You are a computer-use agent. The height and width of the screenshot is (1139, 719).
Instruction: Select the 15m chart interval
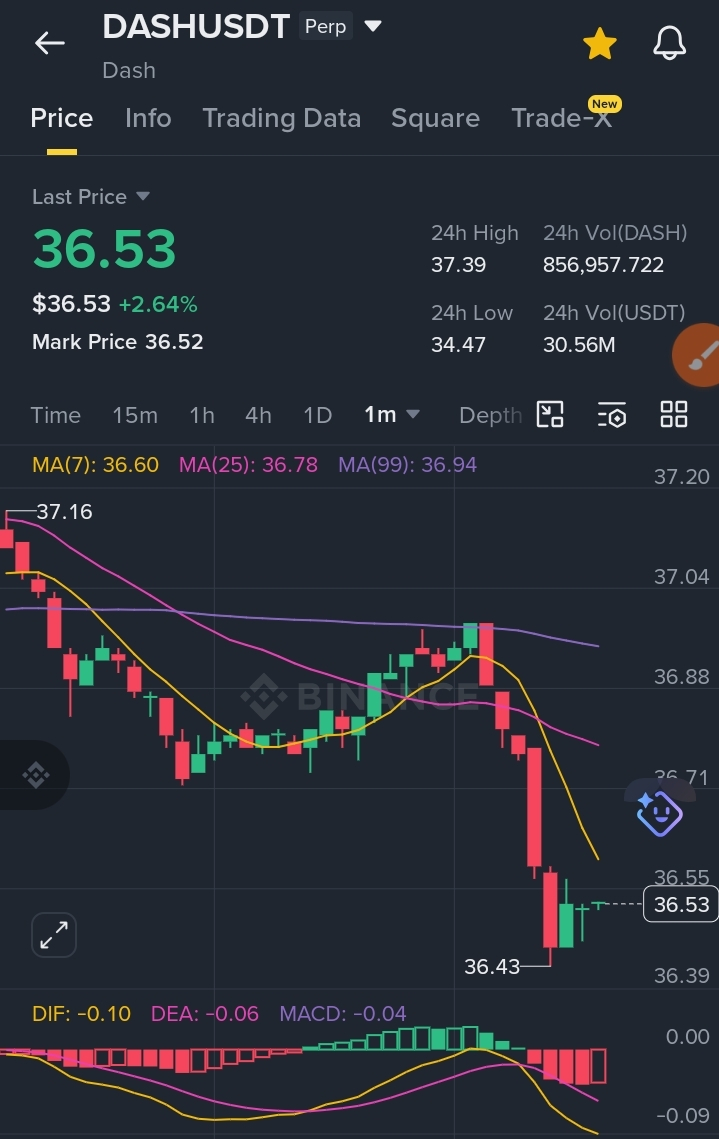click(x=135, y=415)
